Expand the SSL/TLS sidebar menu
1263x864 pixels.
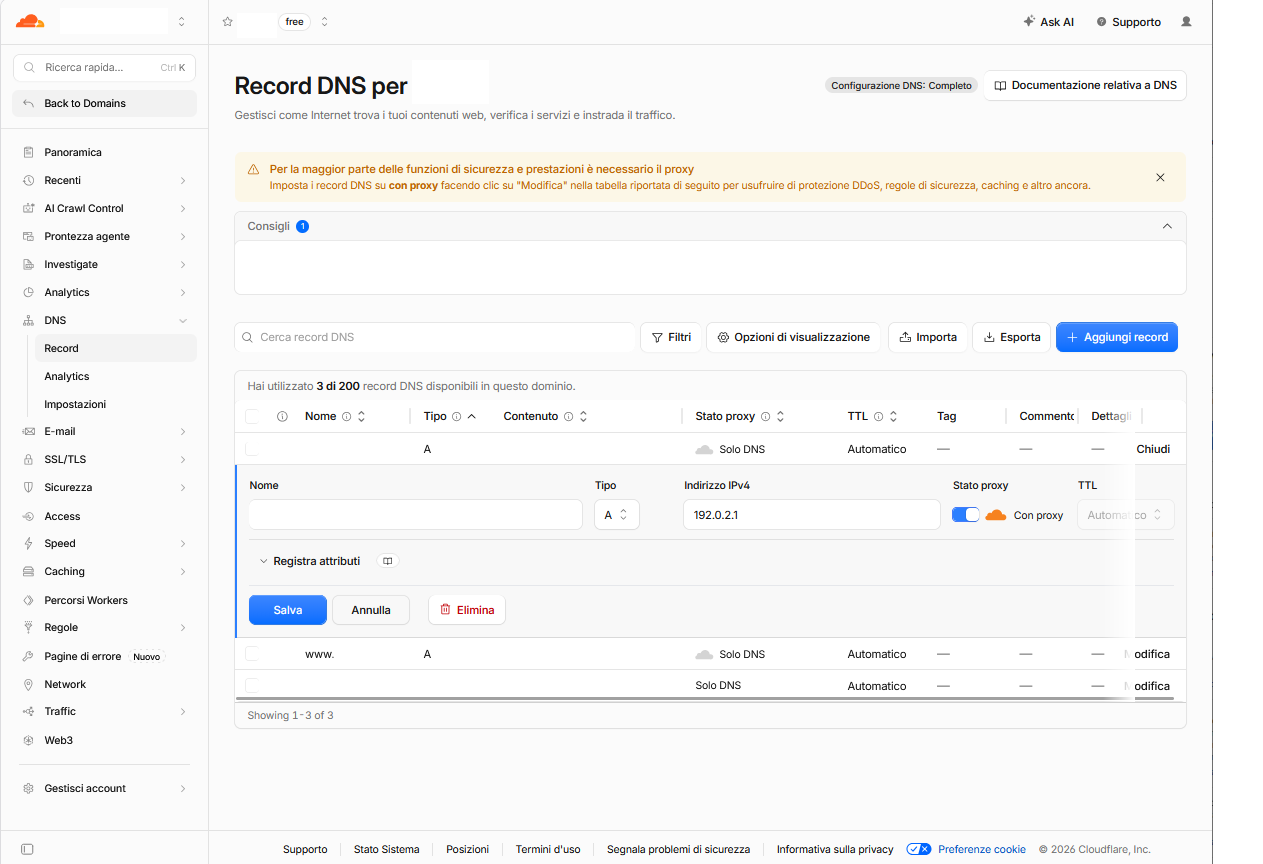point(183,459)
